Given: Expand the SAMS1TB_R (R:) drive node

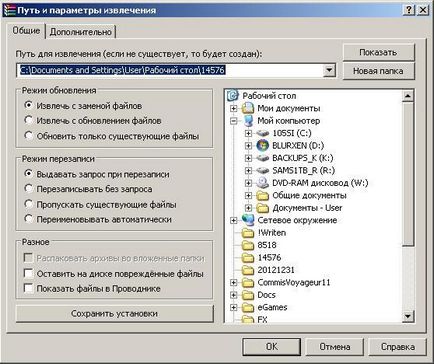Looking at the screenshot, I should (248, 171).
